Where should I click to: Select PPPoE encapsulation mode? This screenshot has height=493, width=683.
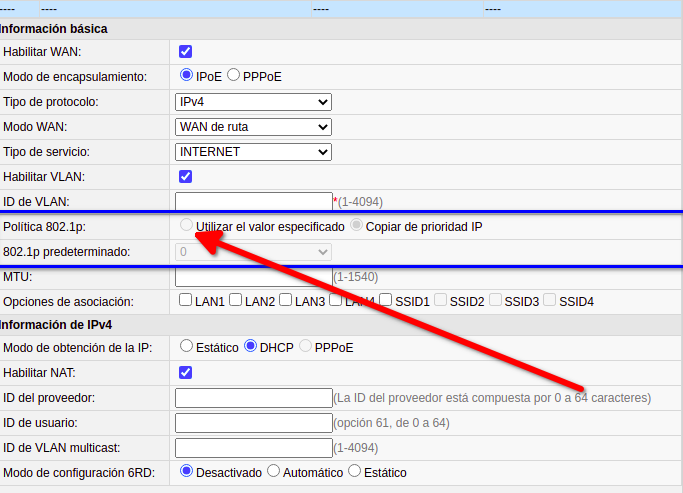point(234,75)
